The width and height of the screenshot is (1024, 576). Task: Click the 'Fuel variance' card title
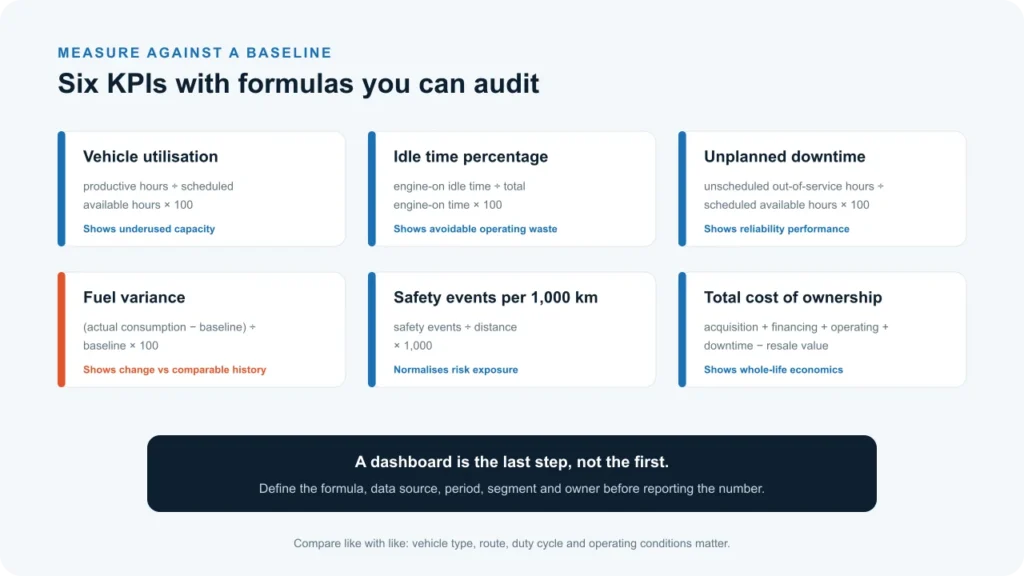point(134,297)
